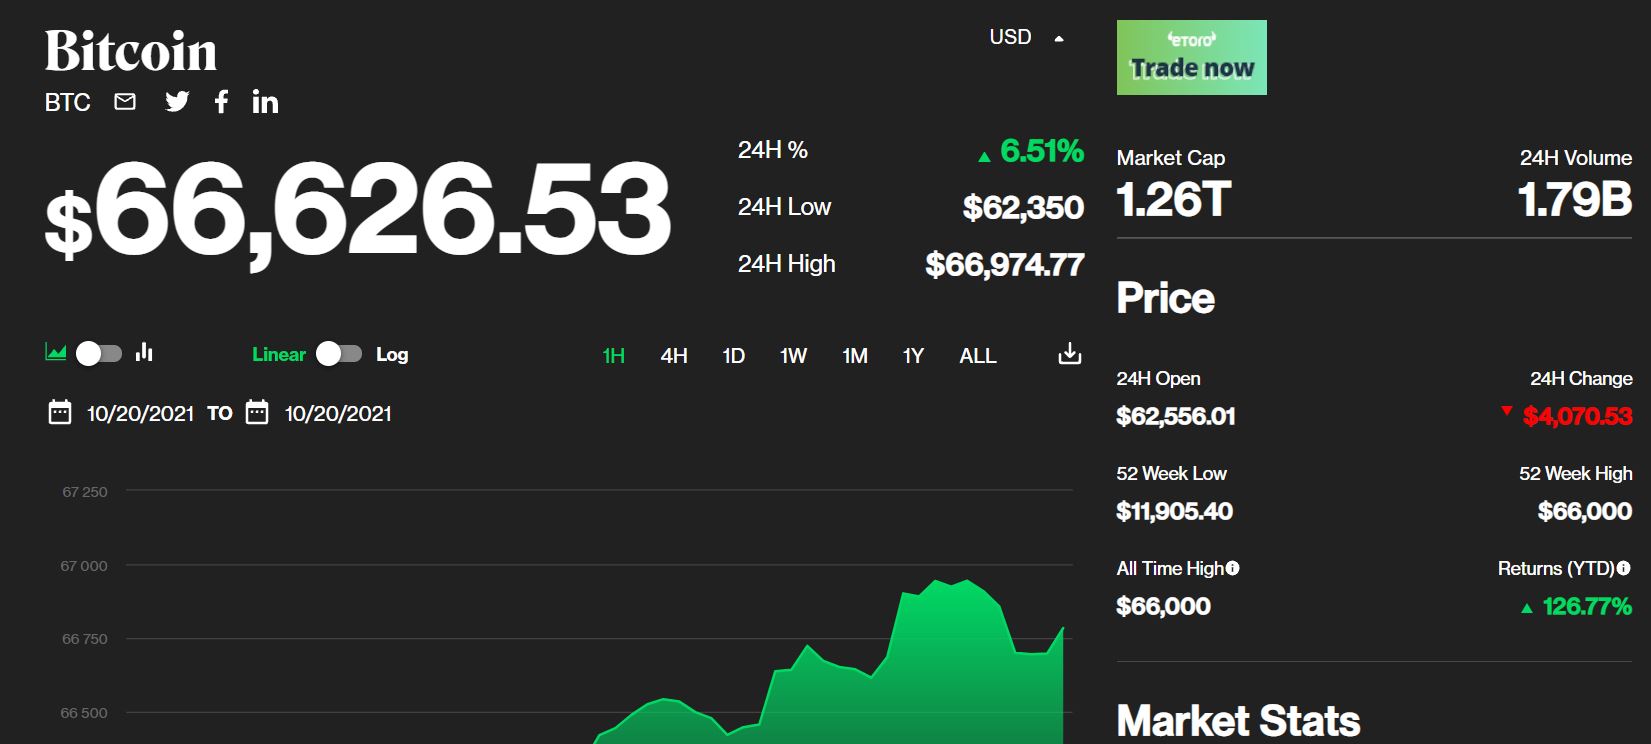Toggle the Linear/Log scale switch
The image size is (1651, 744).
(339, 354)
